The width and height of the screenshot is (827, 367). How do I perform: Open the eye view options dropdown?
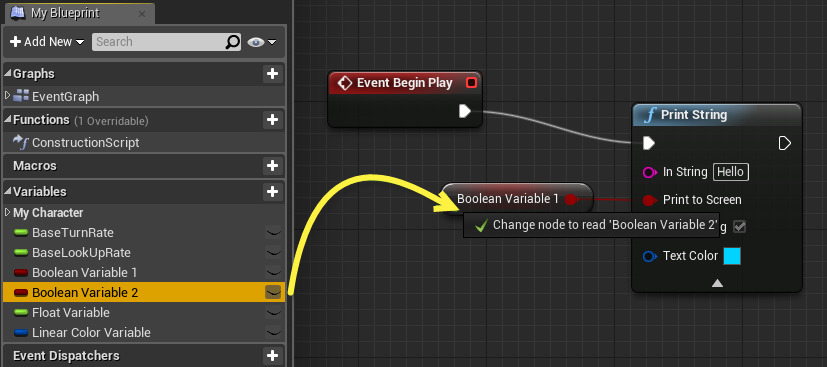262,42
